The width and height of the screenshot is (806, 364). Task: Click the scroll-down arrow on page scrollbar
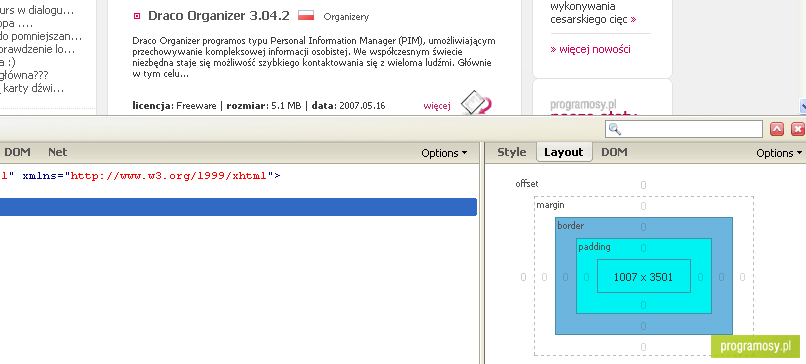click(x=802, y=106)
